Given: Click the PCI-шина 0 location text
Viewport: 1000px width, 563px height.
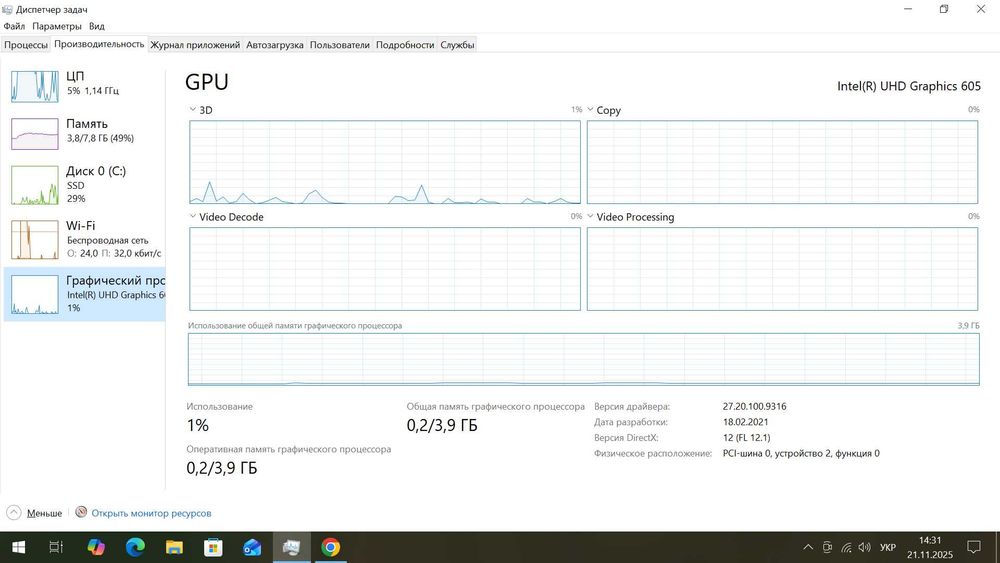Looking at the screenshot, I should (x=801, y=453).
